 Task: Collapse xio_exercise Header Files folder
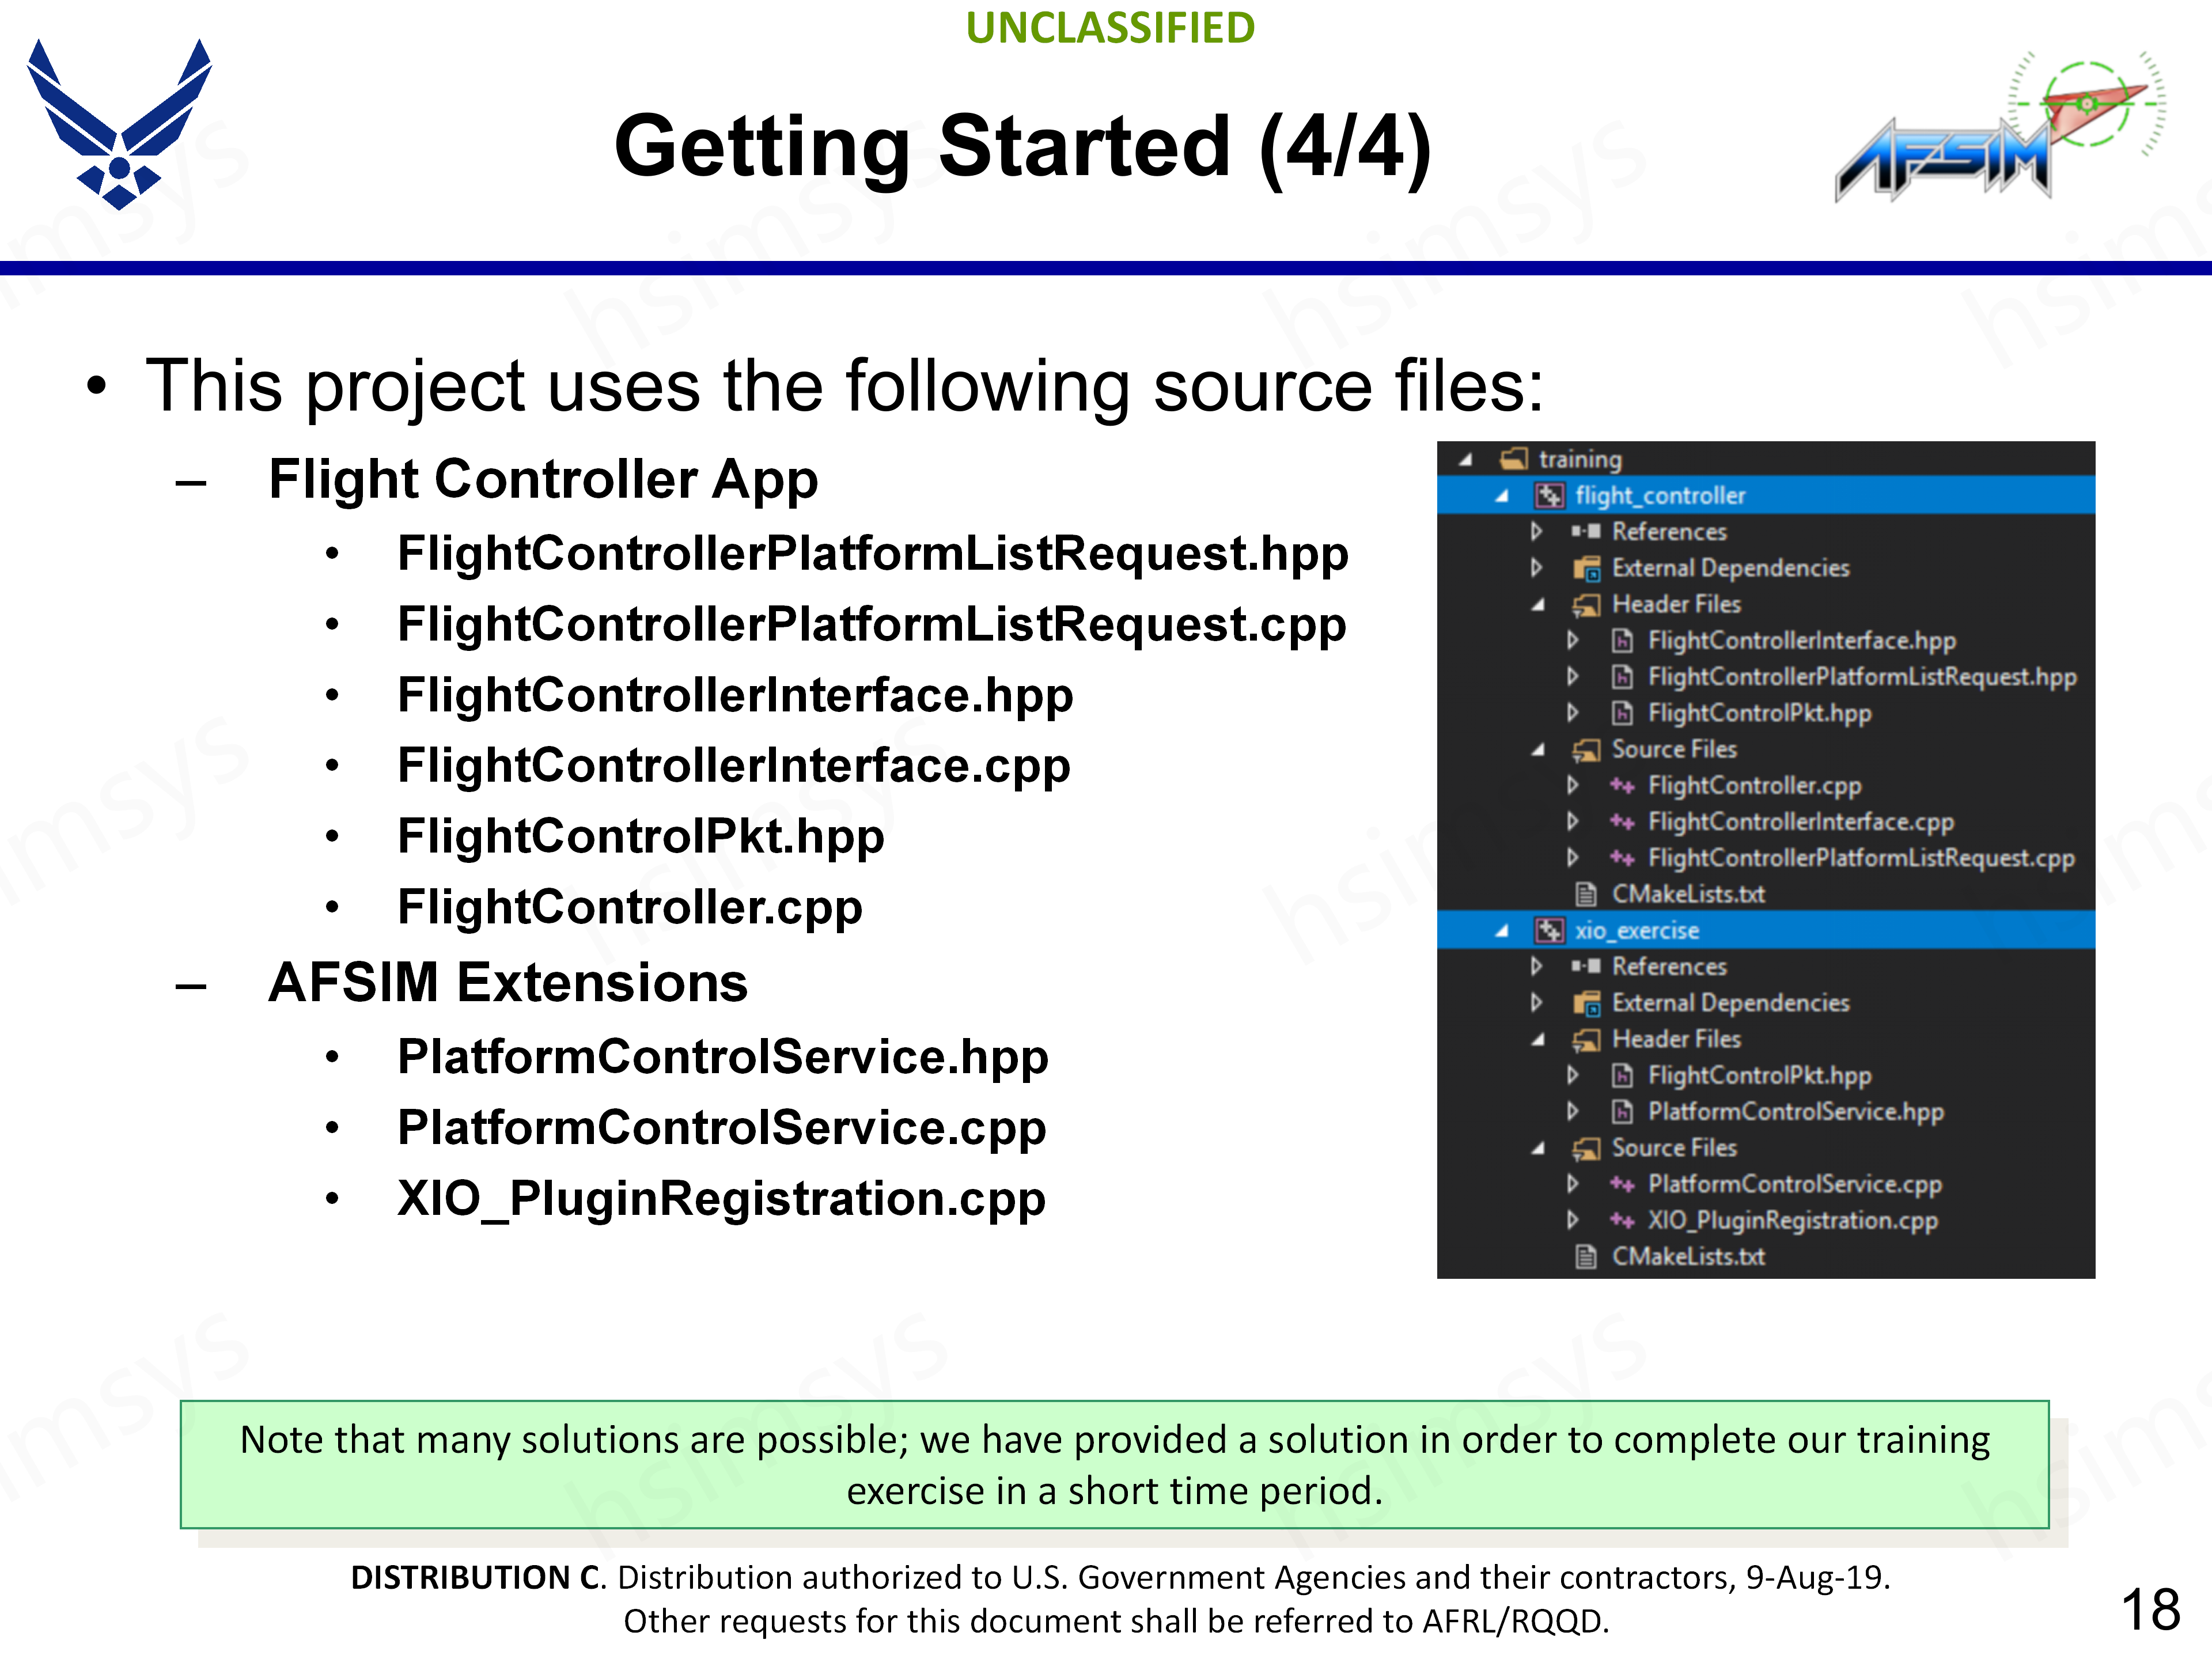(x=1538, y=1040)
